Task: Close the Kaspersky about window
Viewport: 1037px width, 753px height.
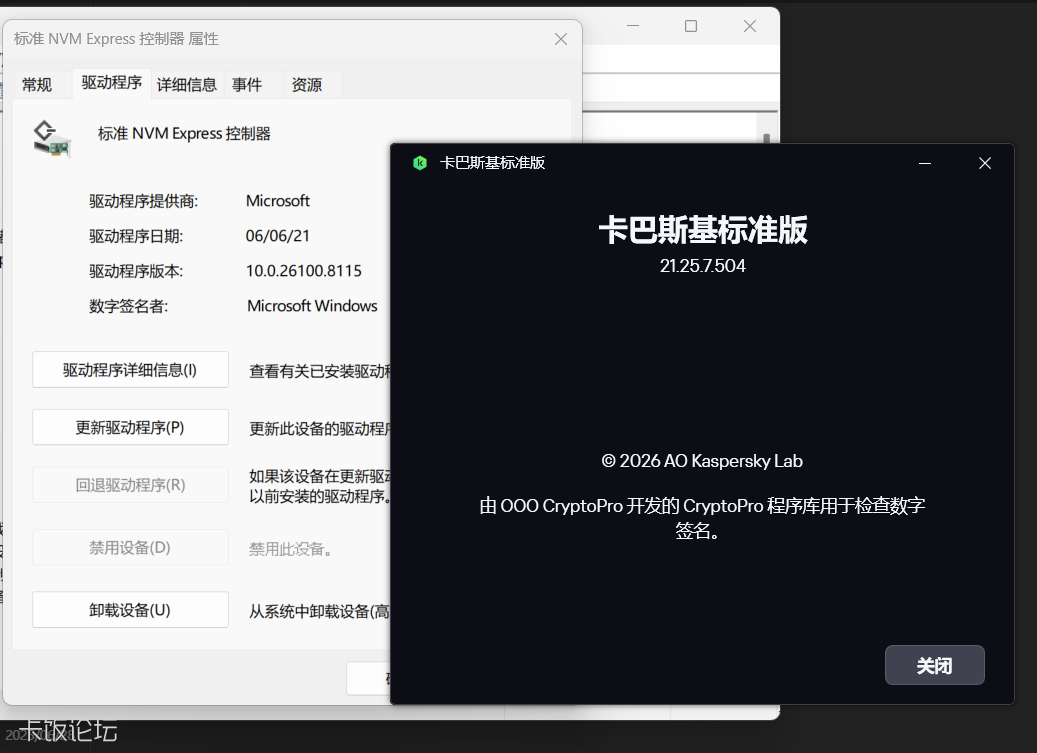Action: (x=985, y=163)
